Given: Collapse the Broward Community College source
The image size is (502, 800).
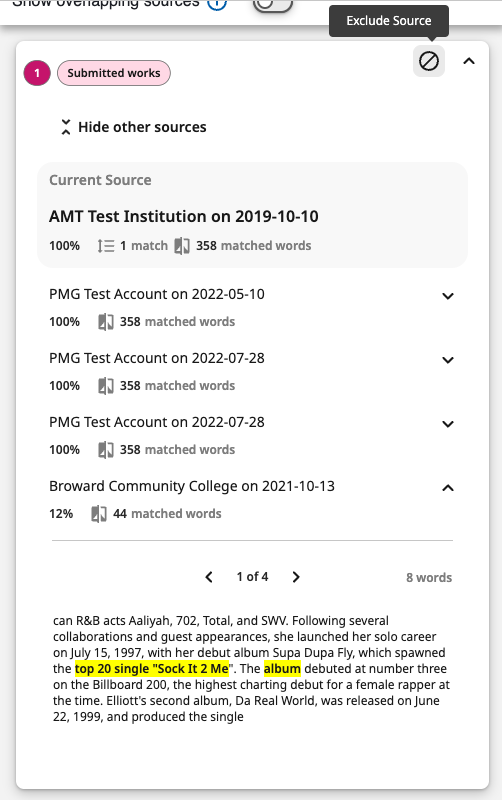Looking at the screenshot, I should [448, 488].
